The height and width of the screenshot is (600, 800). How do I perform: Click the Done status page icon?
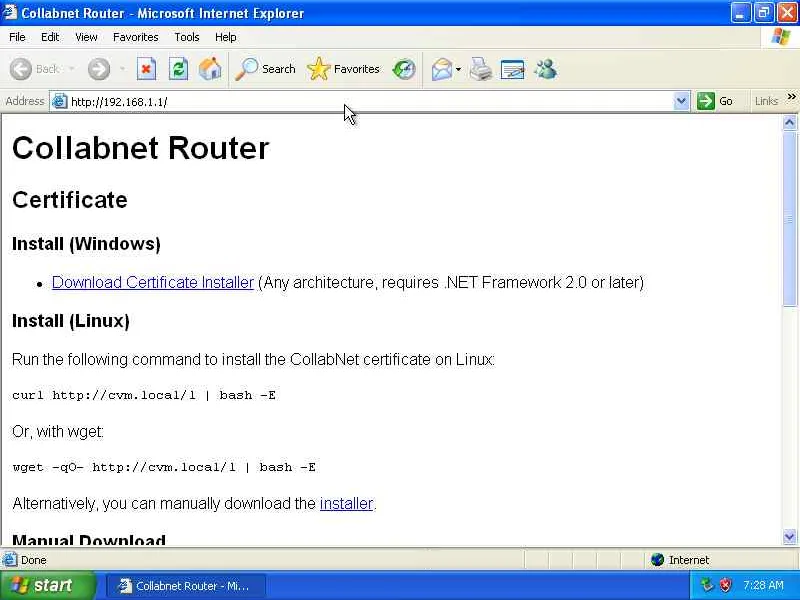[9, 560]
